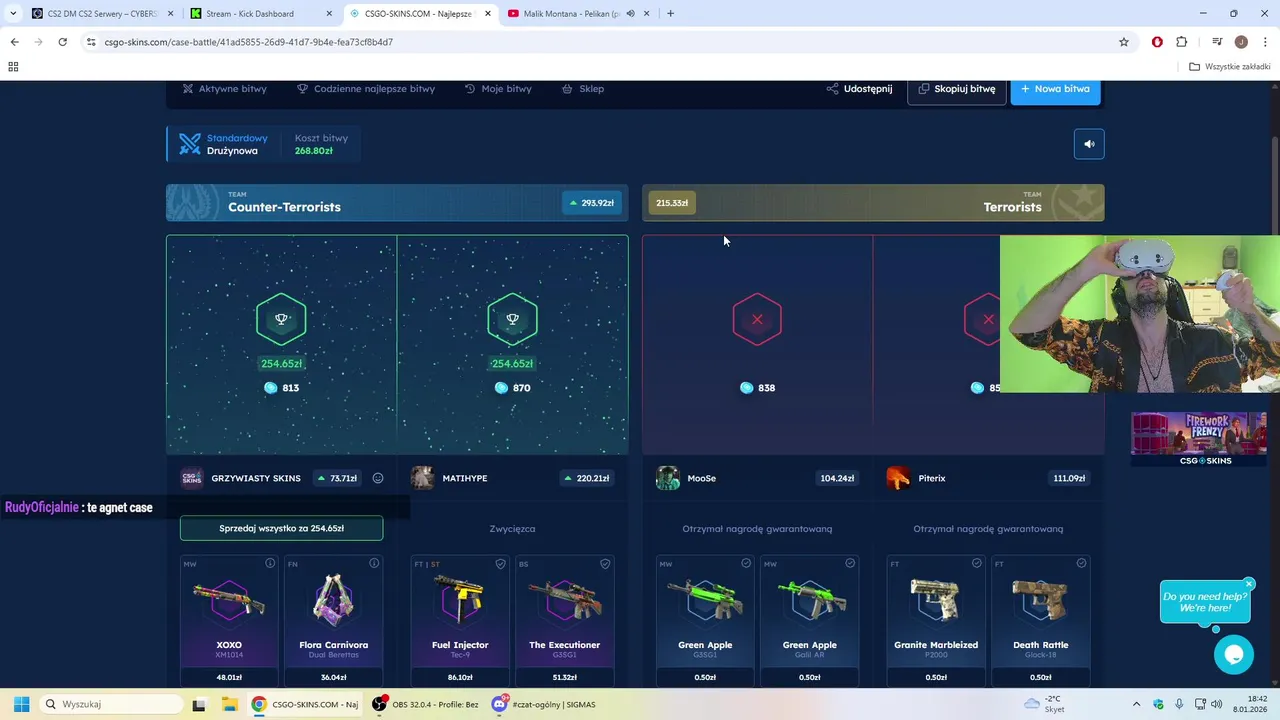Image resolution: width=1280 pixels, height=720 pixels.
Task: Click the red X hexagon for MooSe
Action: pyautogui.click(x=757, y=319)
